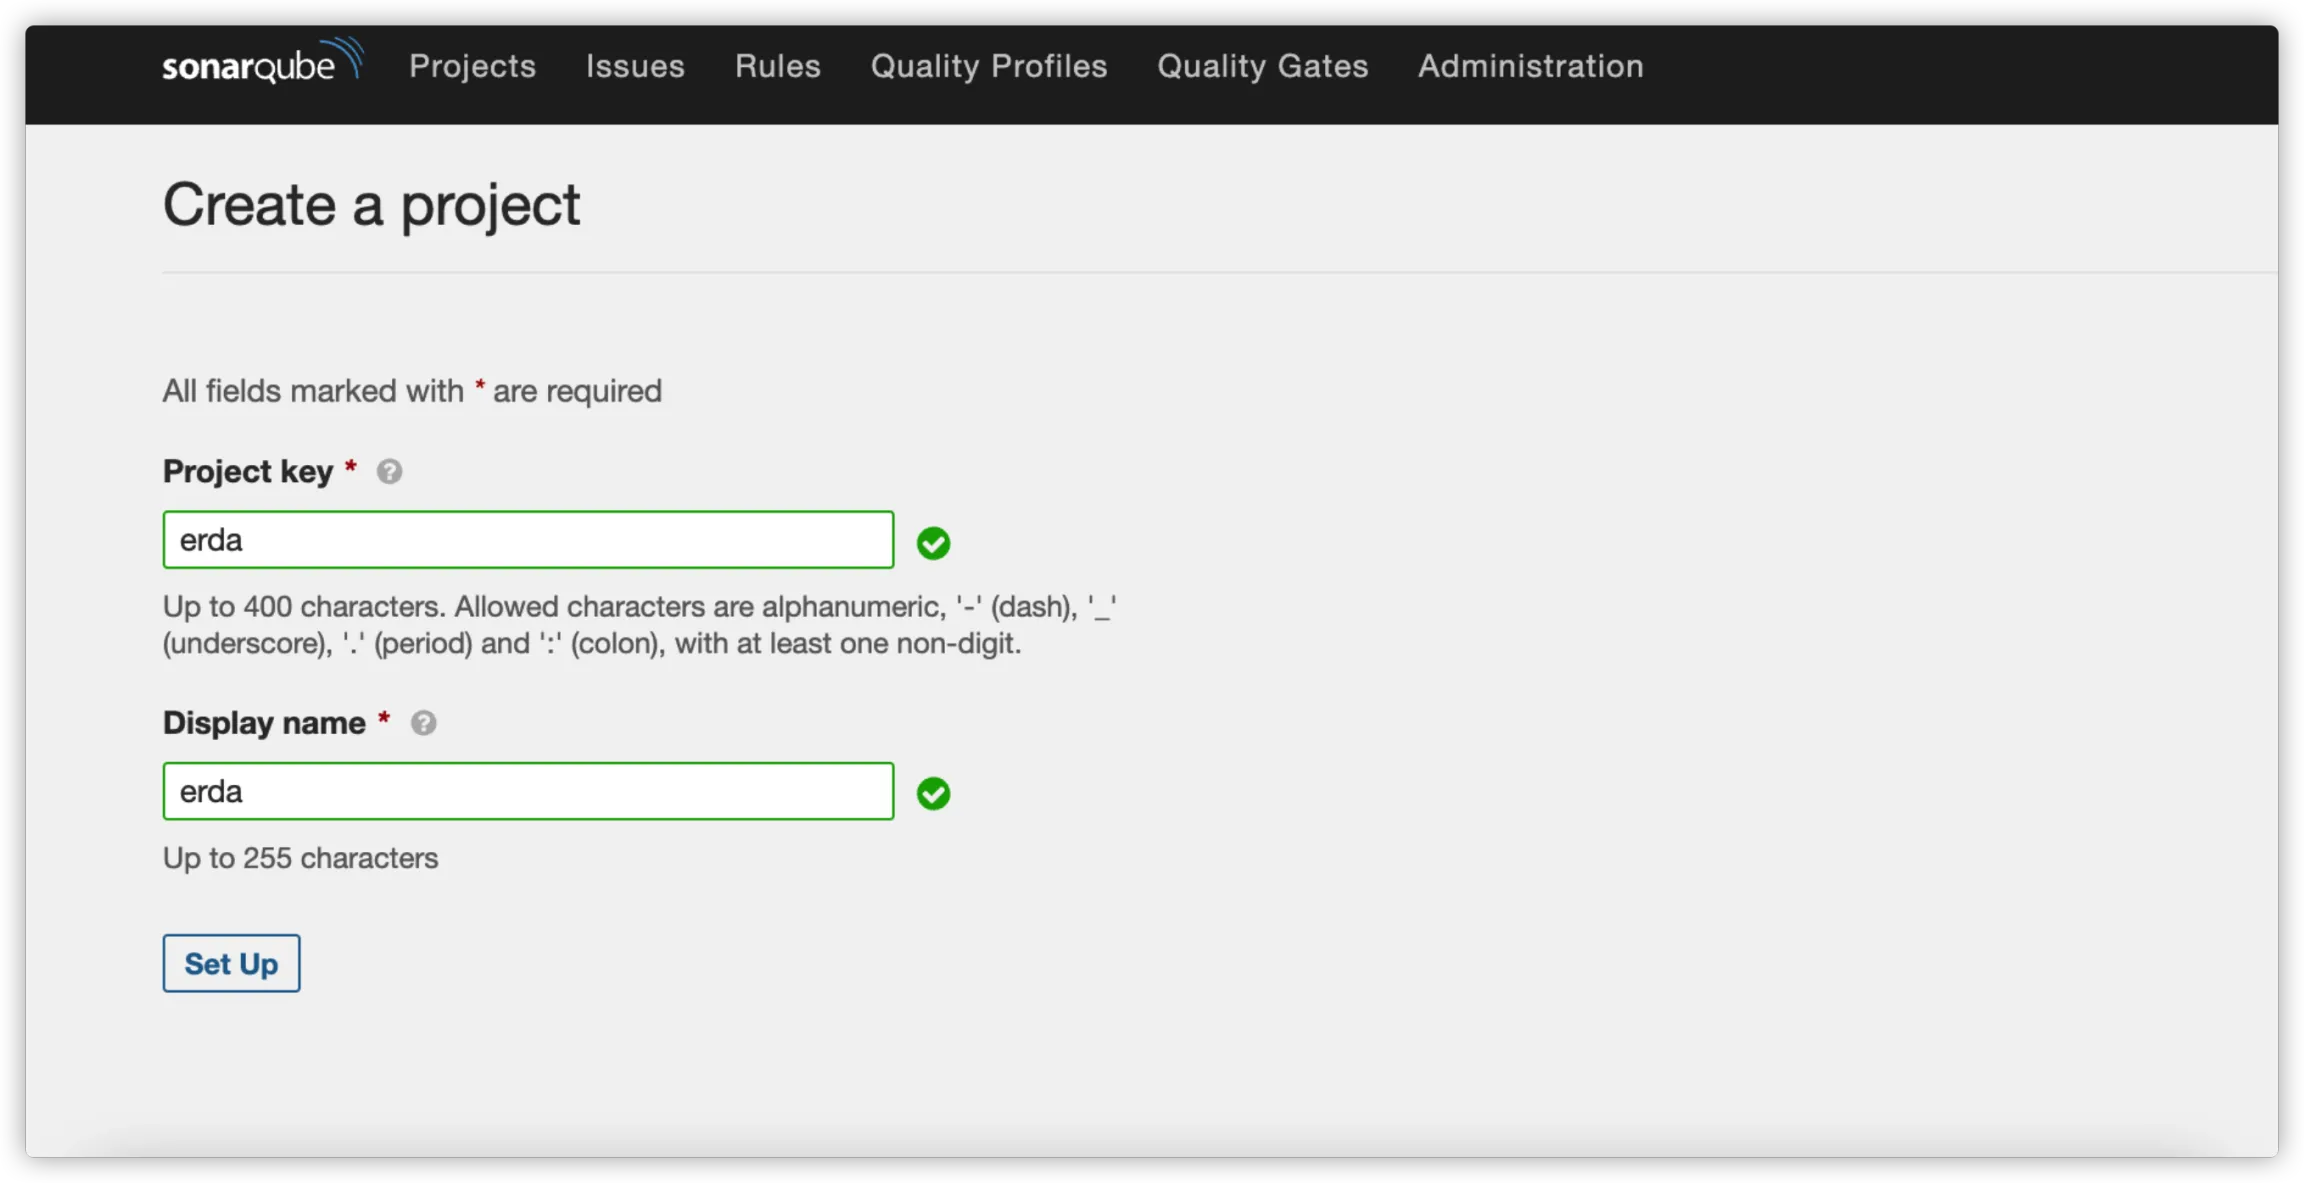Image resolution: width=2304 pixels, height=1183 pixels.
Task: Open Quality Gates in navigation
Action: 1262,66
